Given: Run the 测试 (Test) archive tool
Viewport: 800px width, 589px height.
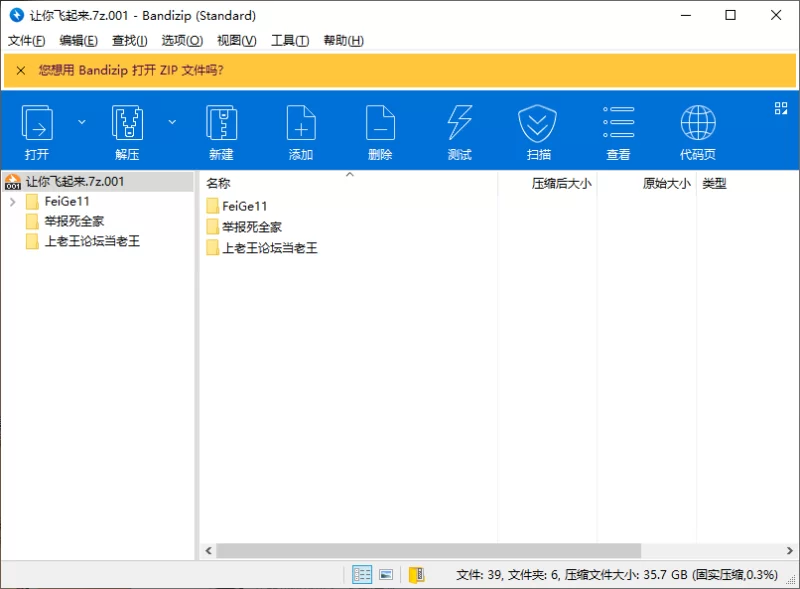Looking at the screenshot, I should point(459,131).
